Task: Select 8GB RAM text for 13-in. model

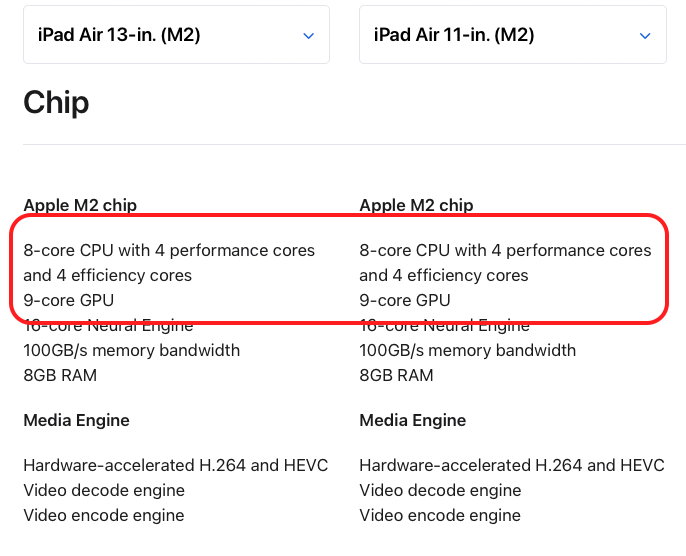Action: 60,375
